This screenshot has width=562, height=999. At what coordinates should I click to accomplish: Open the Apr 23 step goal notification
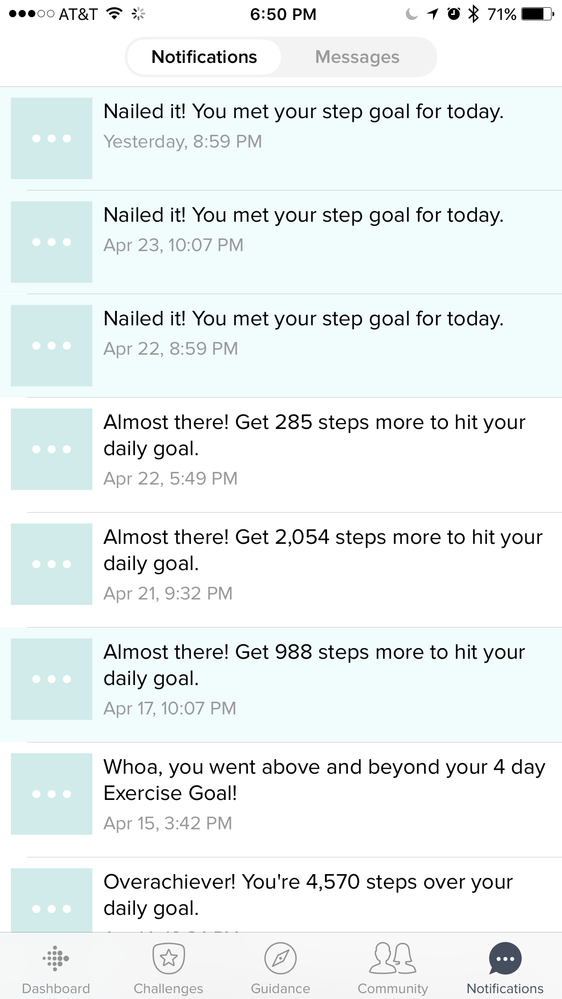pyautogui.click(x=281, y=242)
